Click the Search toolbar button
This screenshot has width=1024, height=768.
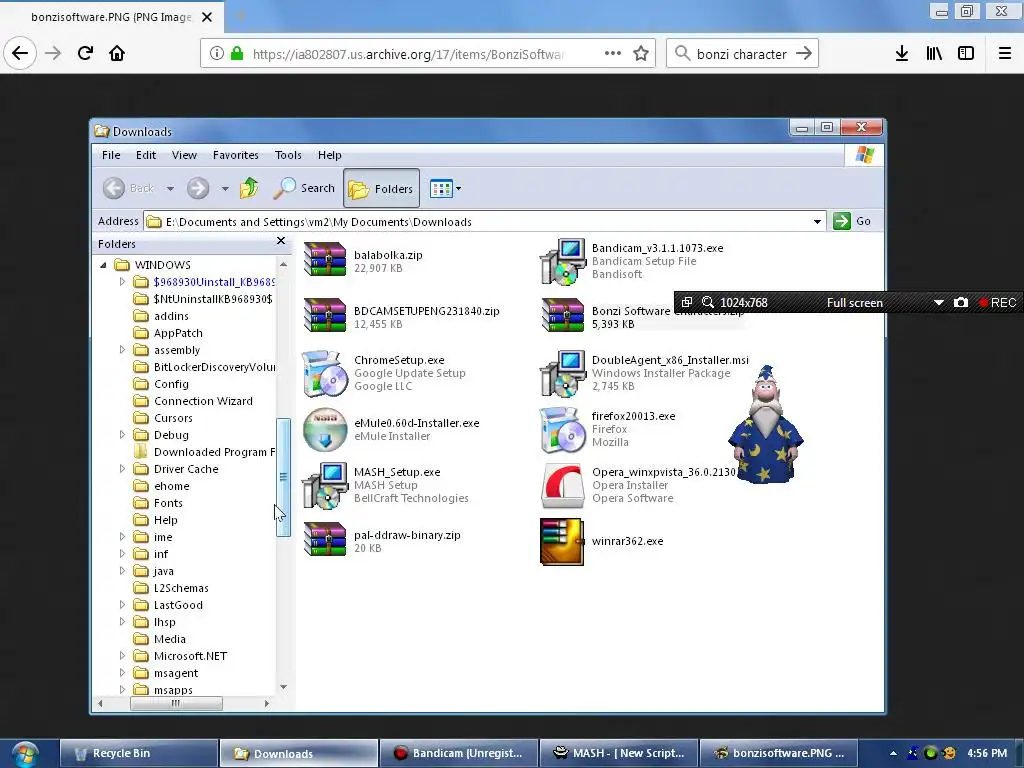pyautogui.click(x=304, y=188)
